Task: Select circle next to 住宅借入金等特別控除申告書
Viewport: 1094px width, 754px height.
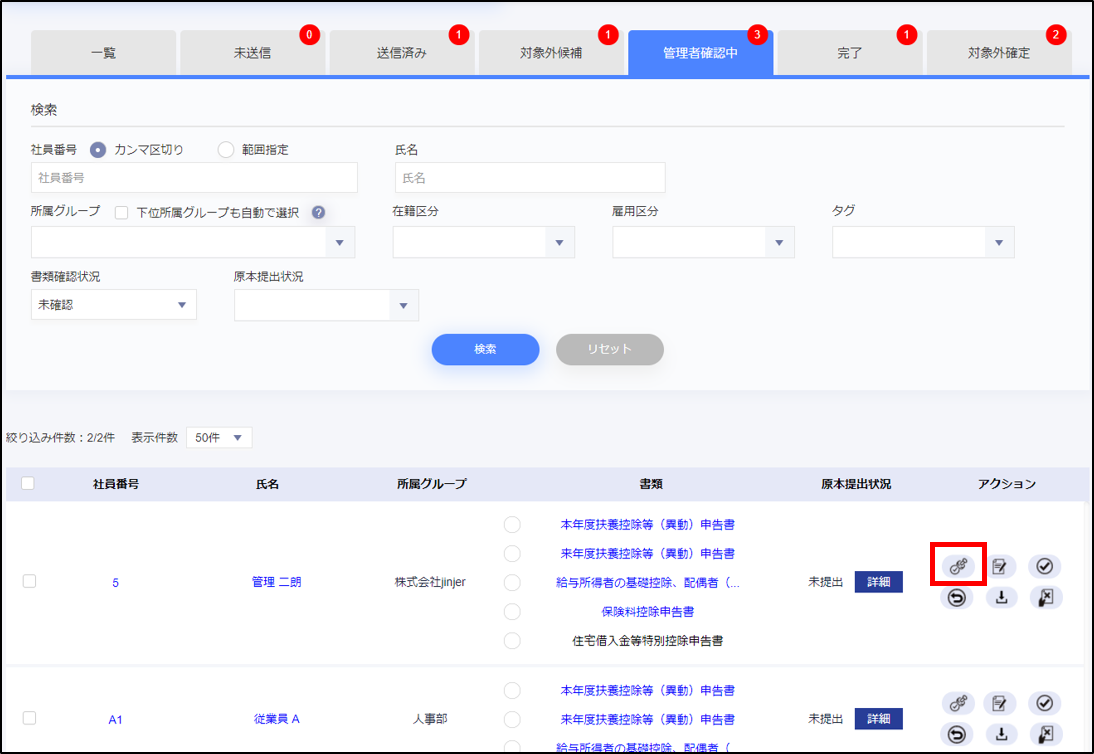Action: point(512,640)
